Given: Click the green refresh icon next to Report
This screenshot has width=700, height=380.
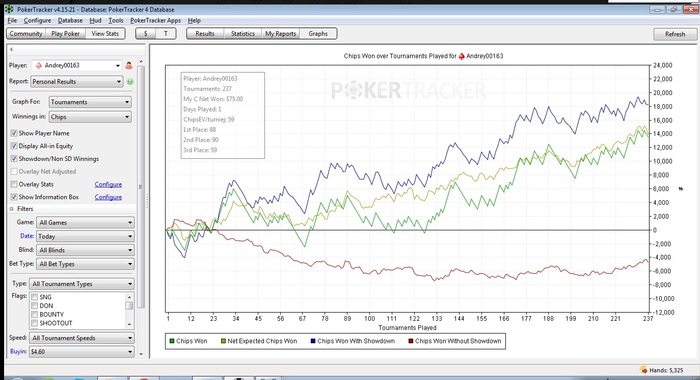Looking at the screenshot, I should tap(130, 82).
